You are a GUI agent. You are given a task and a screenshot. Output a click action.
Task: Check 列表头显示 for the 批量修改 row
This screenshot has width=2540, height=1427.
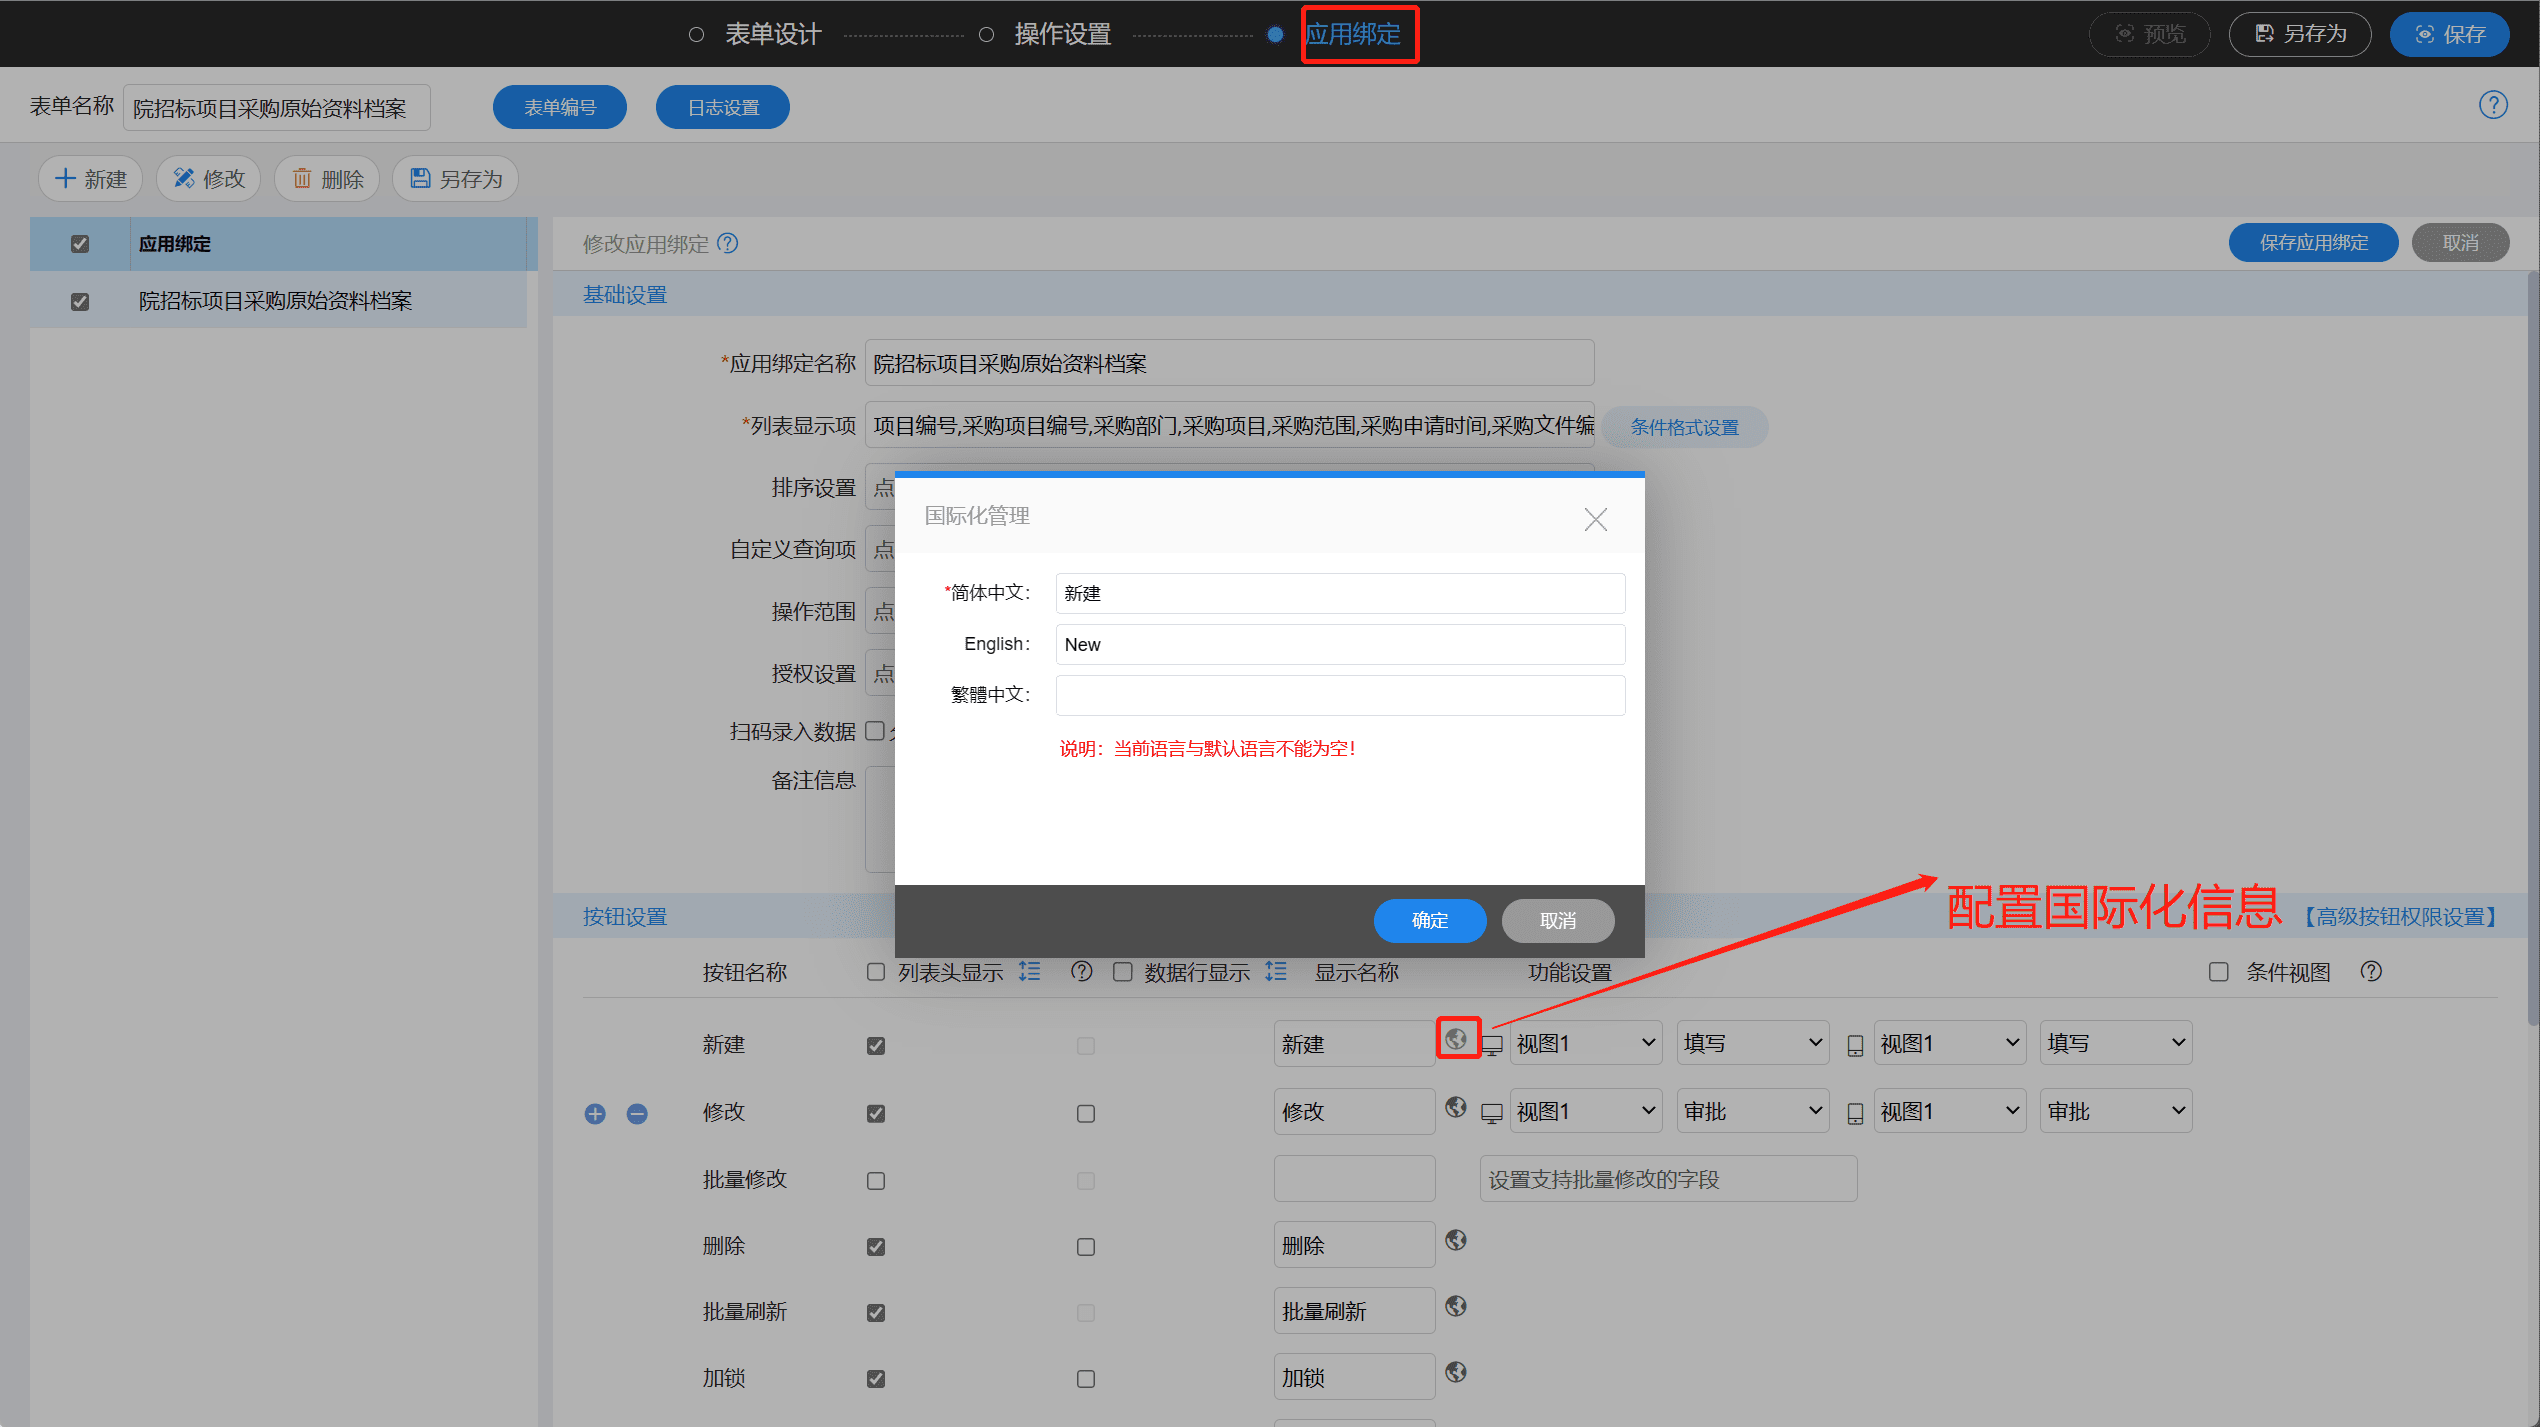876,1181
